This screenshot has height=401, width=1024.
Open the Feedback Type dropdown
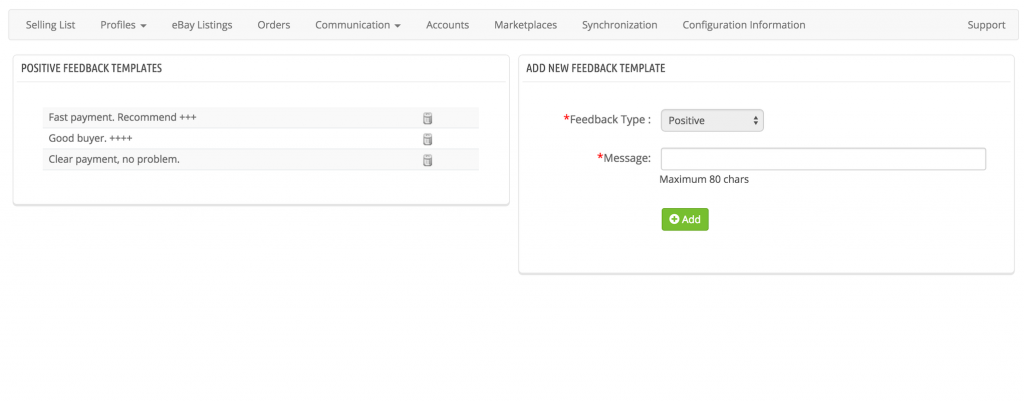click(712, 120)
